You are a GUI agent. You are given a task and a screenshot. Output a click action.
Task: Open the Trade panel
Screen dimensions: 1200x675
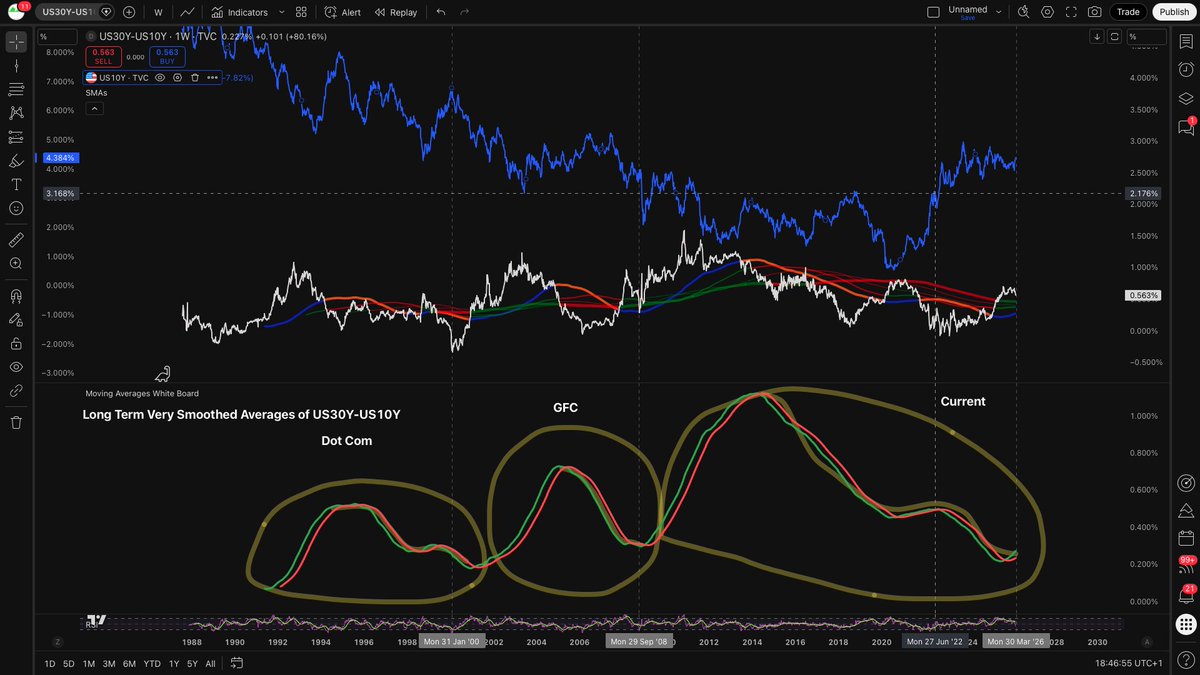click(1128, 12)
